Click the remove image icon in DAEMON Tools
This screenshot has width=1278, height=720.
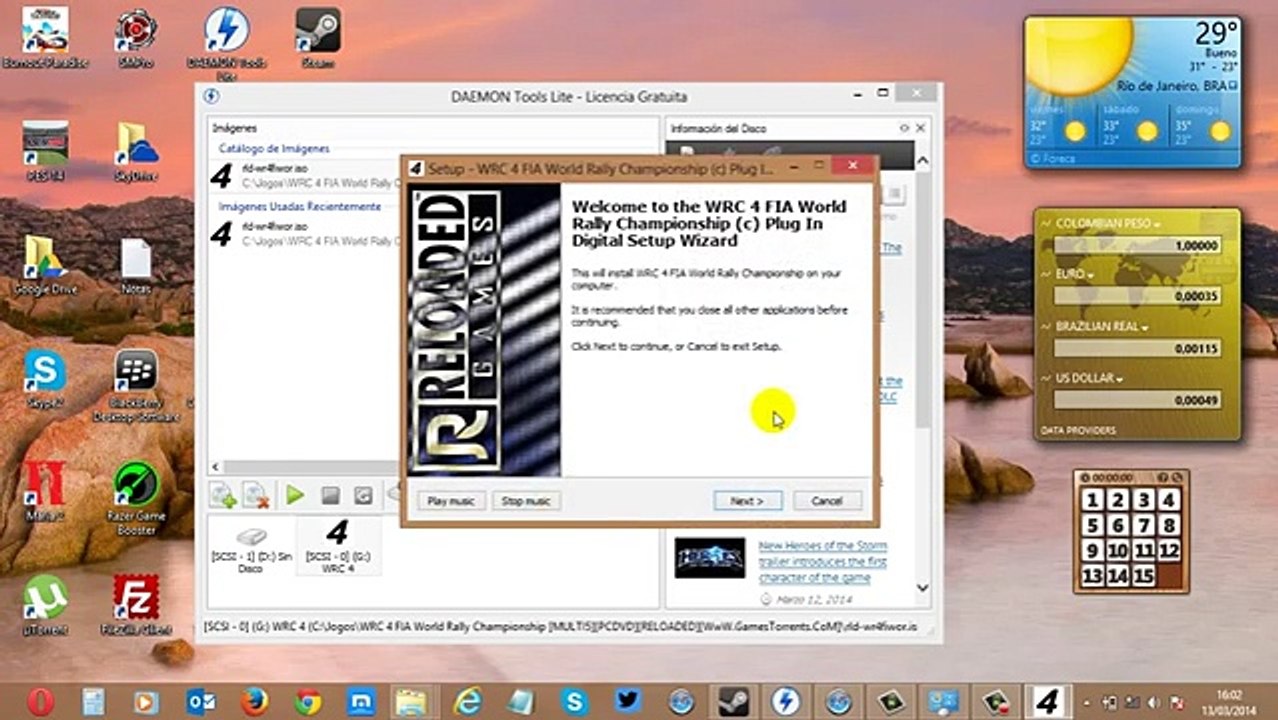click(257, 495)
